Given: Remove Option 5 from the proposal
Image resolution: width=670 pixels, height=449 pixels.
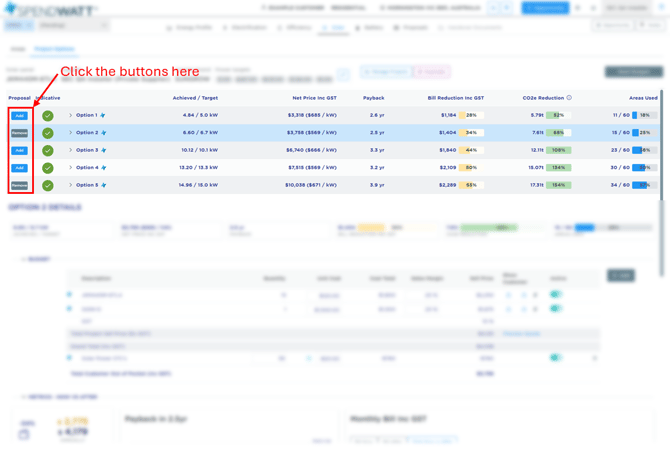Looking at the screenshot, I should tap(19, 186).
